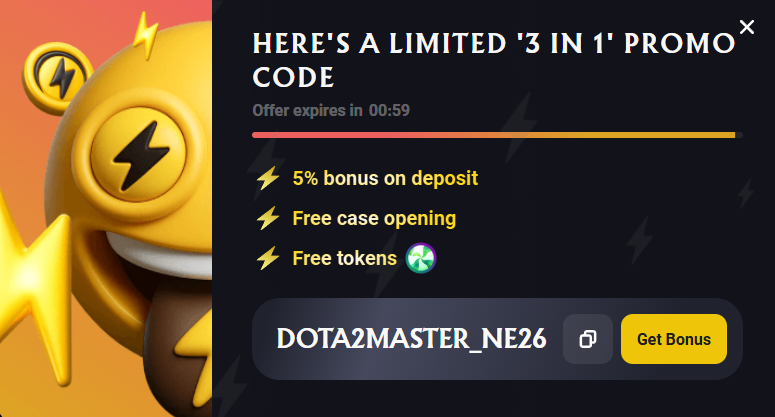This screenshot has height=417, width=775.
Task: Click the mascot's lightning bolt eye
Action: pyautogui.click(x=138, y=154)
